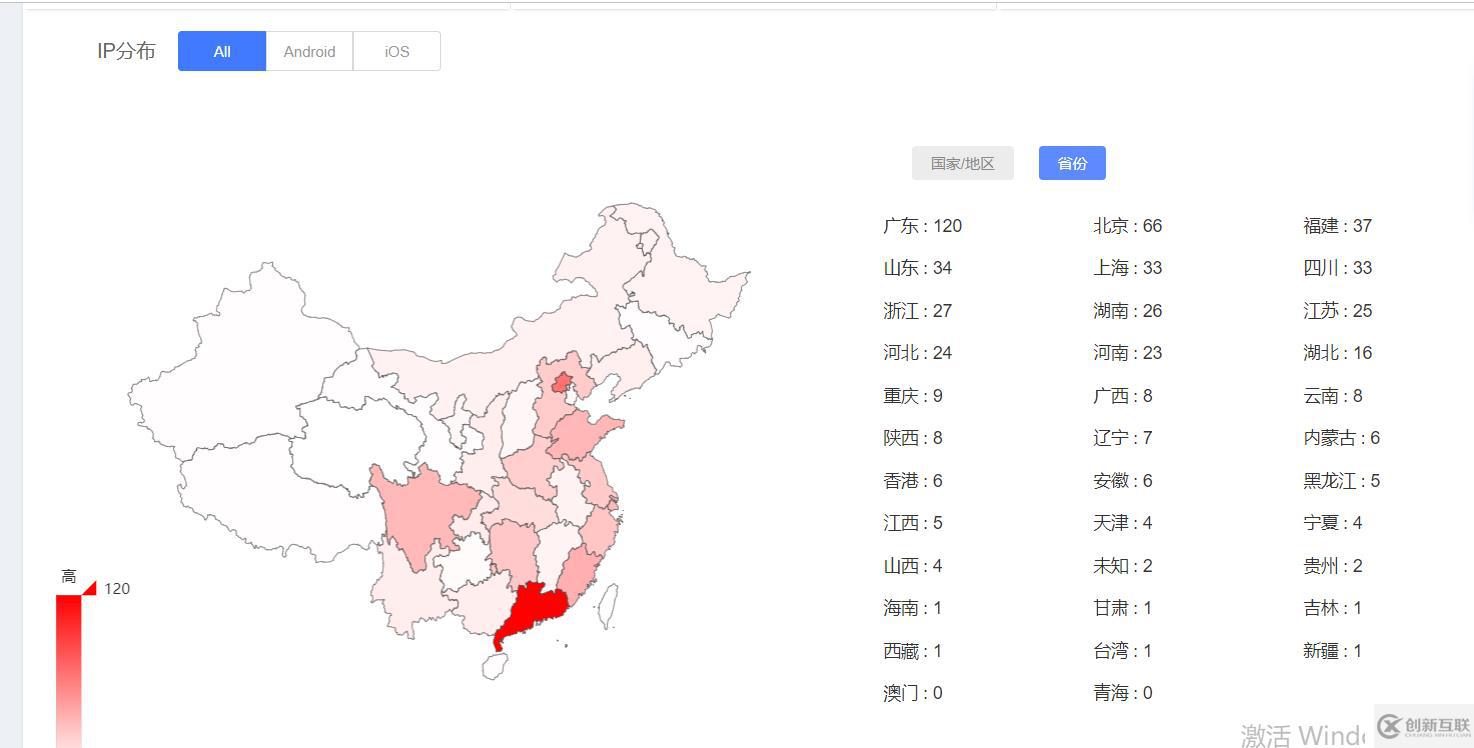The image size is (1474, 748).
Task: Click the text 上海 : 33
Action: point(1127,268)
